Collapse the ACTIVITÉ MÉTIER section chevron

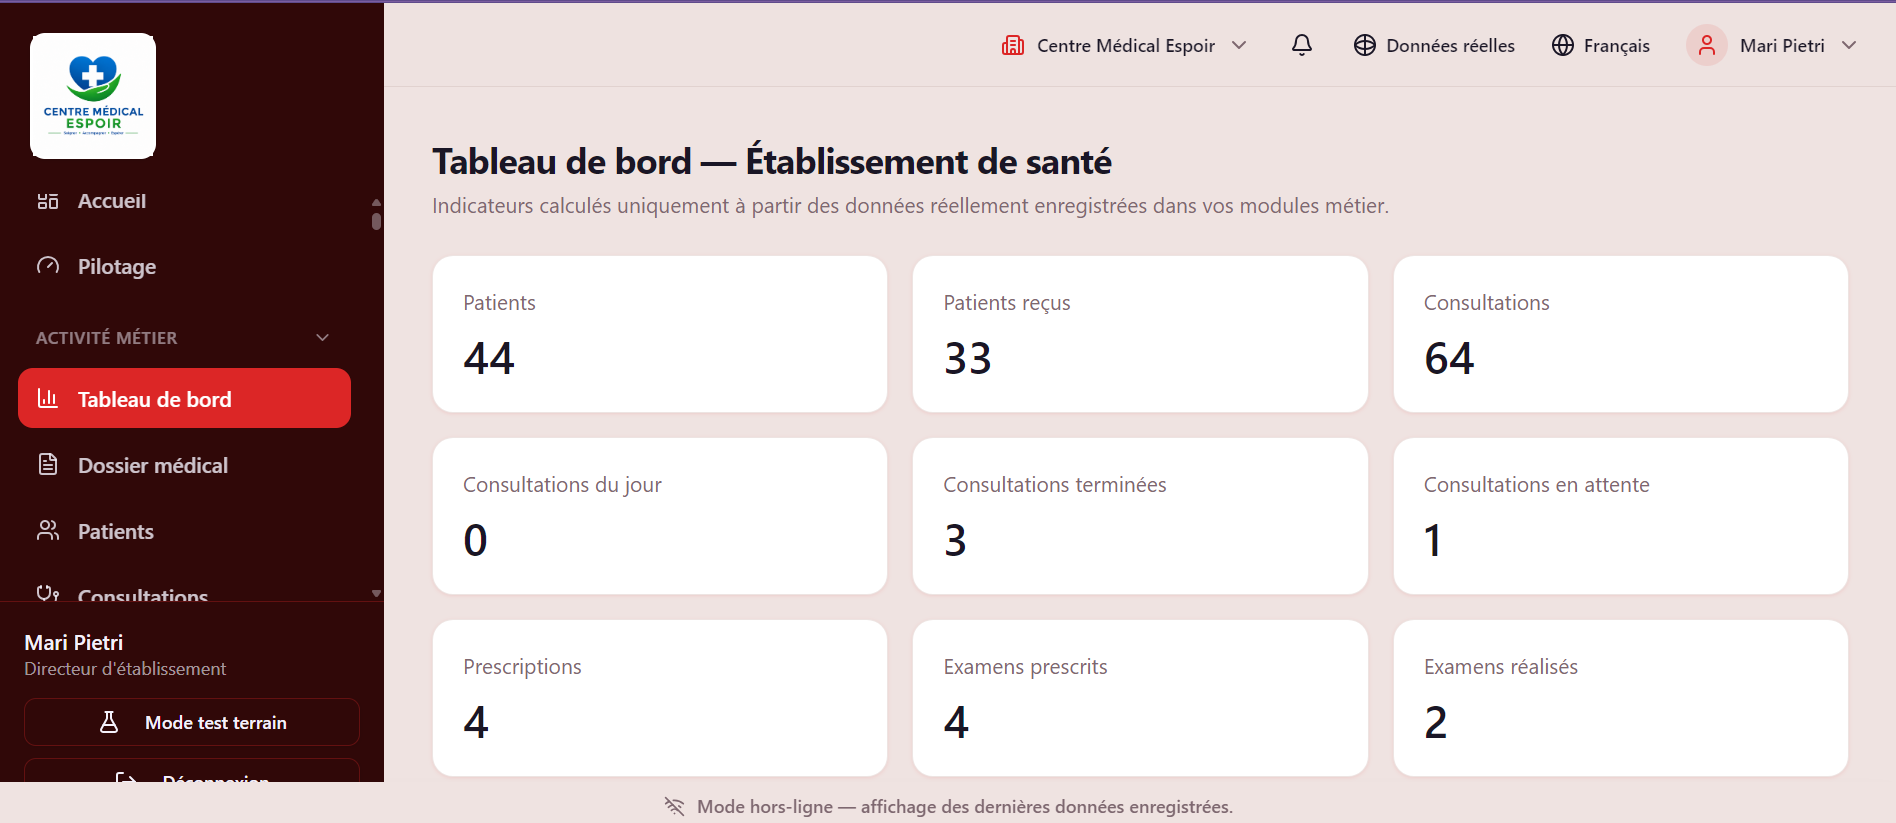322,338
